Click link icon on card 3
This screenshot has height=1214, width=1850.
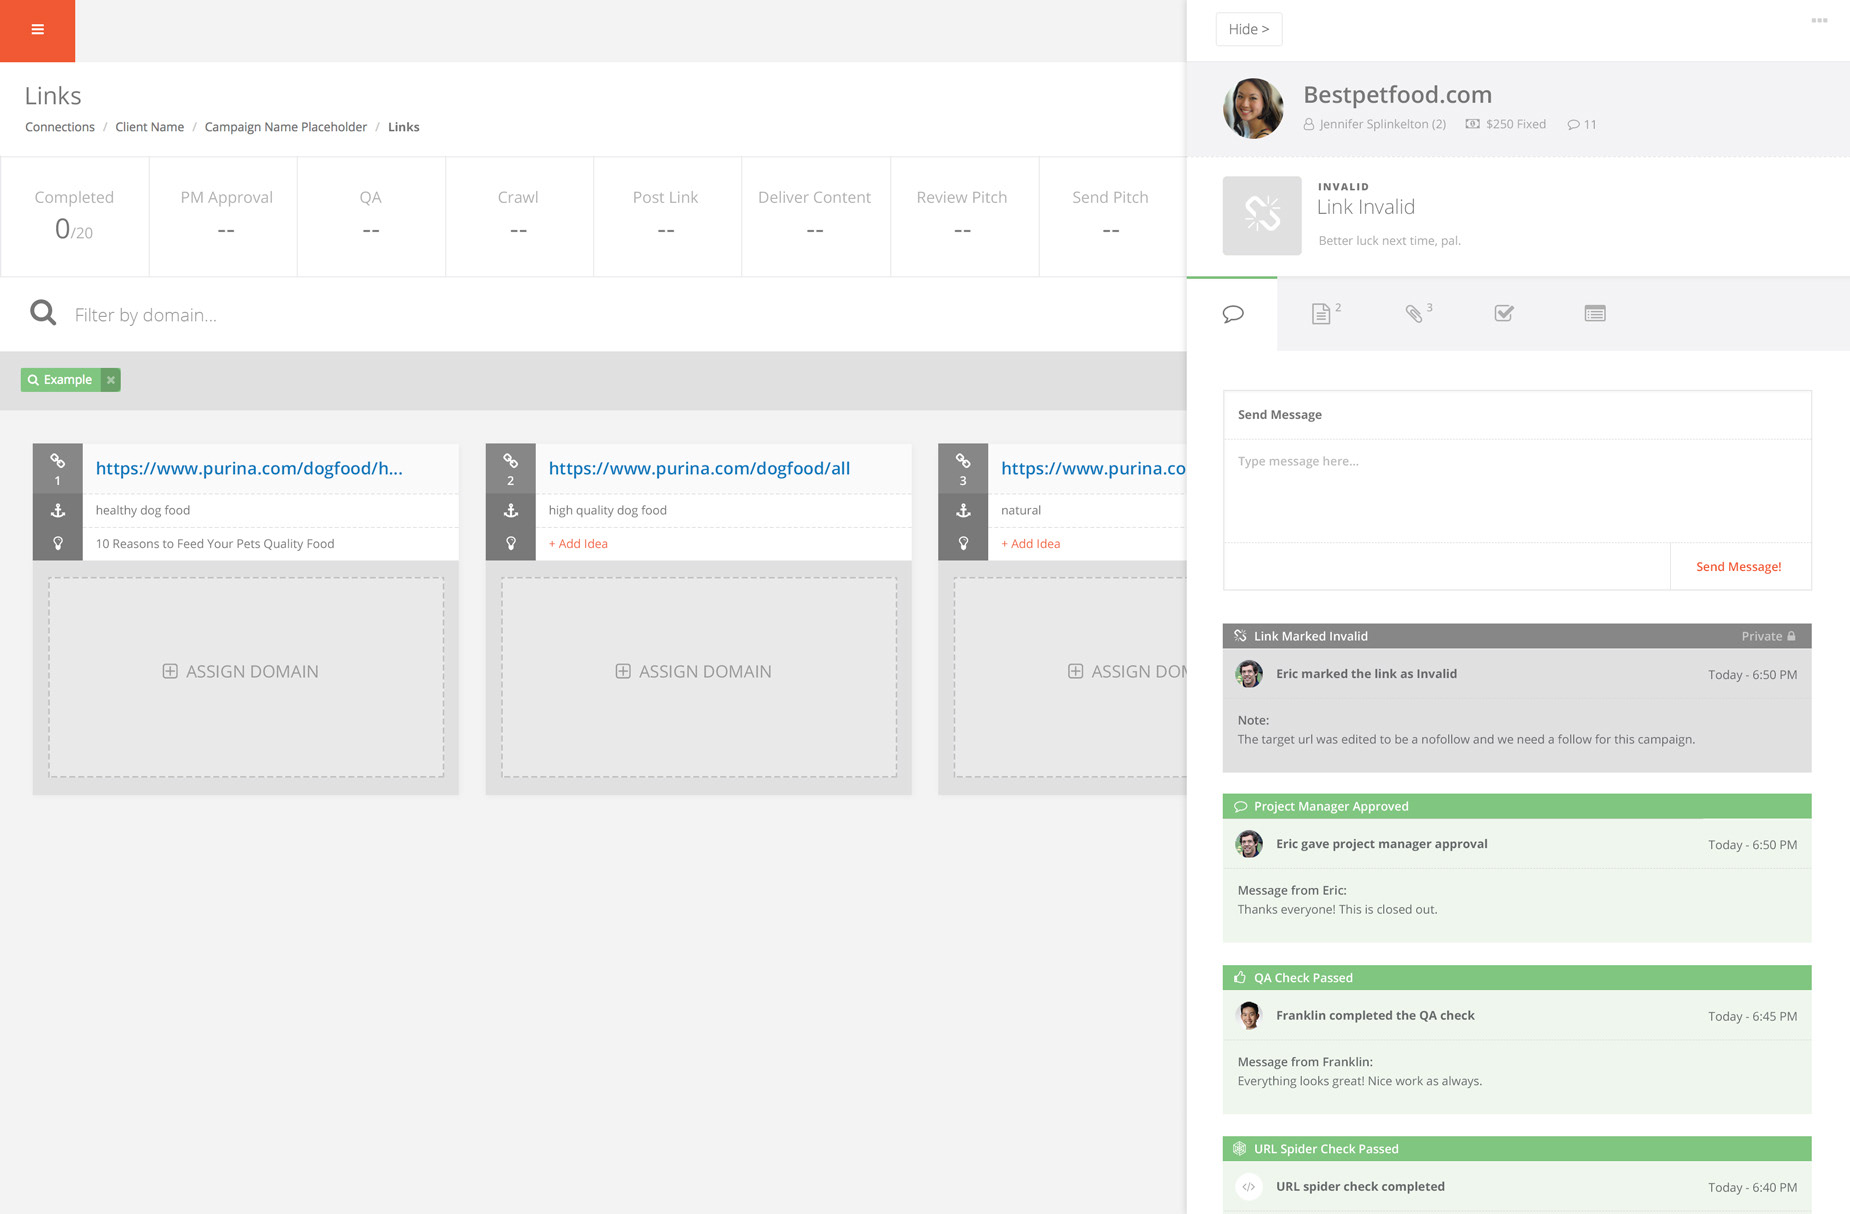pos(963,461)
